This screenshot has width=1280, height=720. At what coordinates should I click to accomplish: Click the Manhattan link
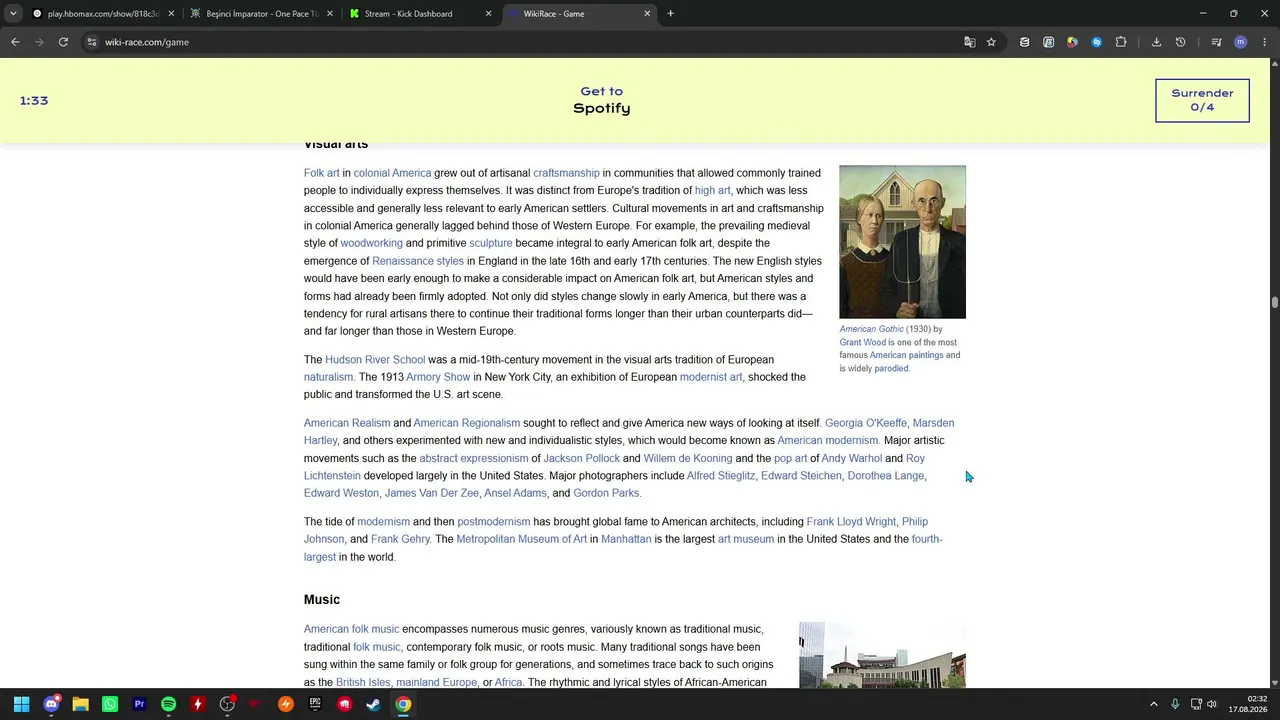(626, 539)
